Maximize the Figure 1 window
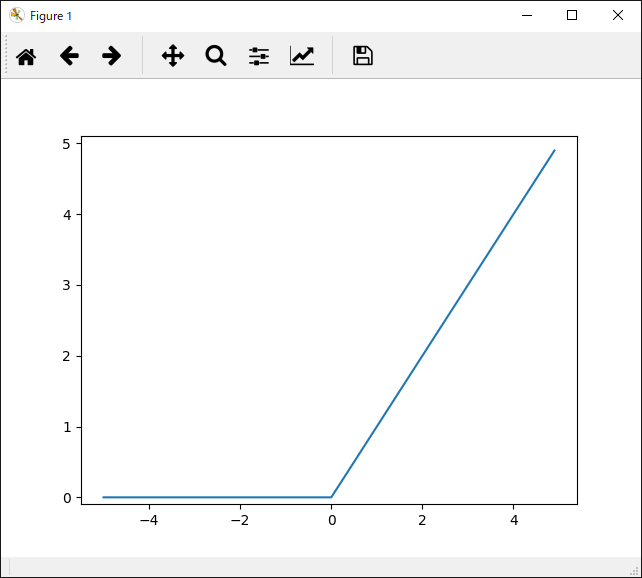This screenshot has width=642, height=578. 572,16
